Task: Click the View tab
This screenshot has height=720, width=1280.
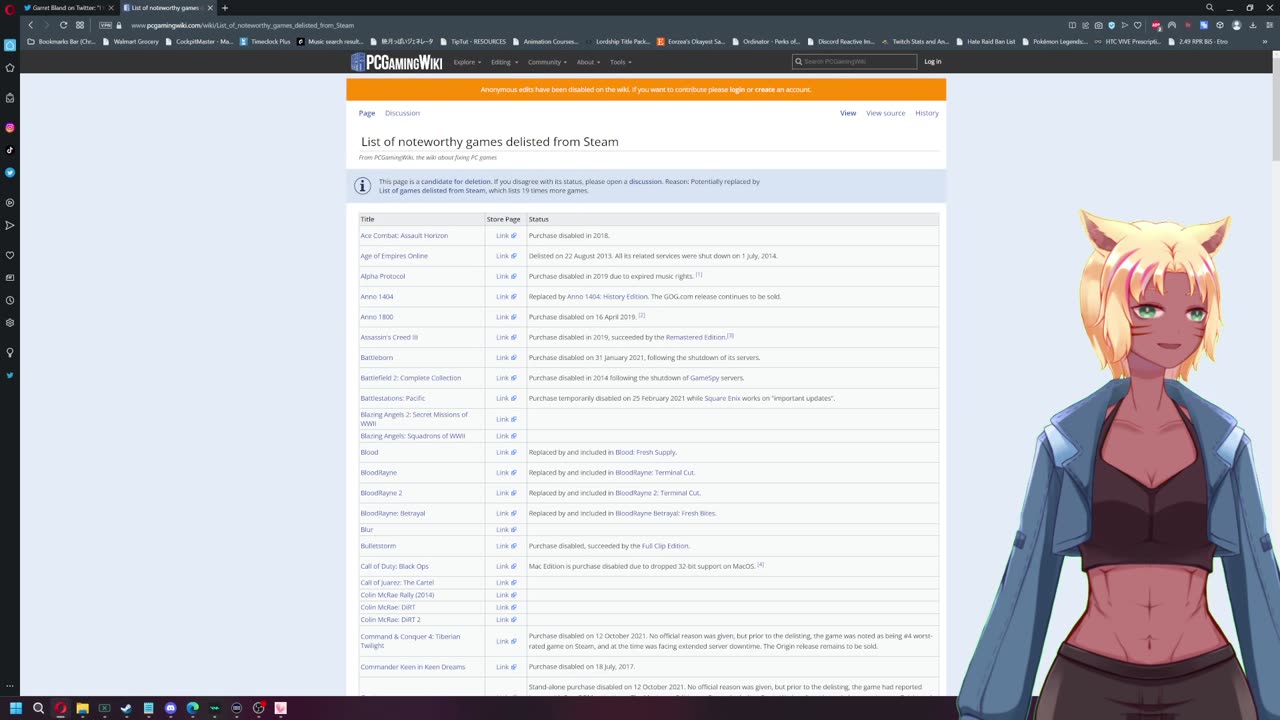Action: point(848,113)
